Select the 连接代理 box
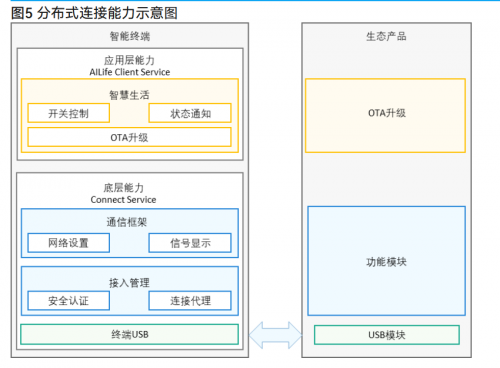 click(x=190, y=301)
